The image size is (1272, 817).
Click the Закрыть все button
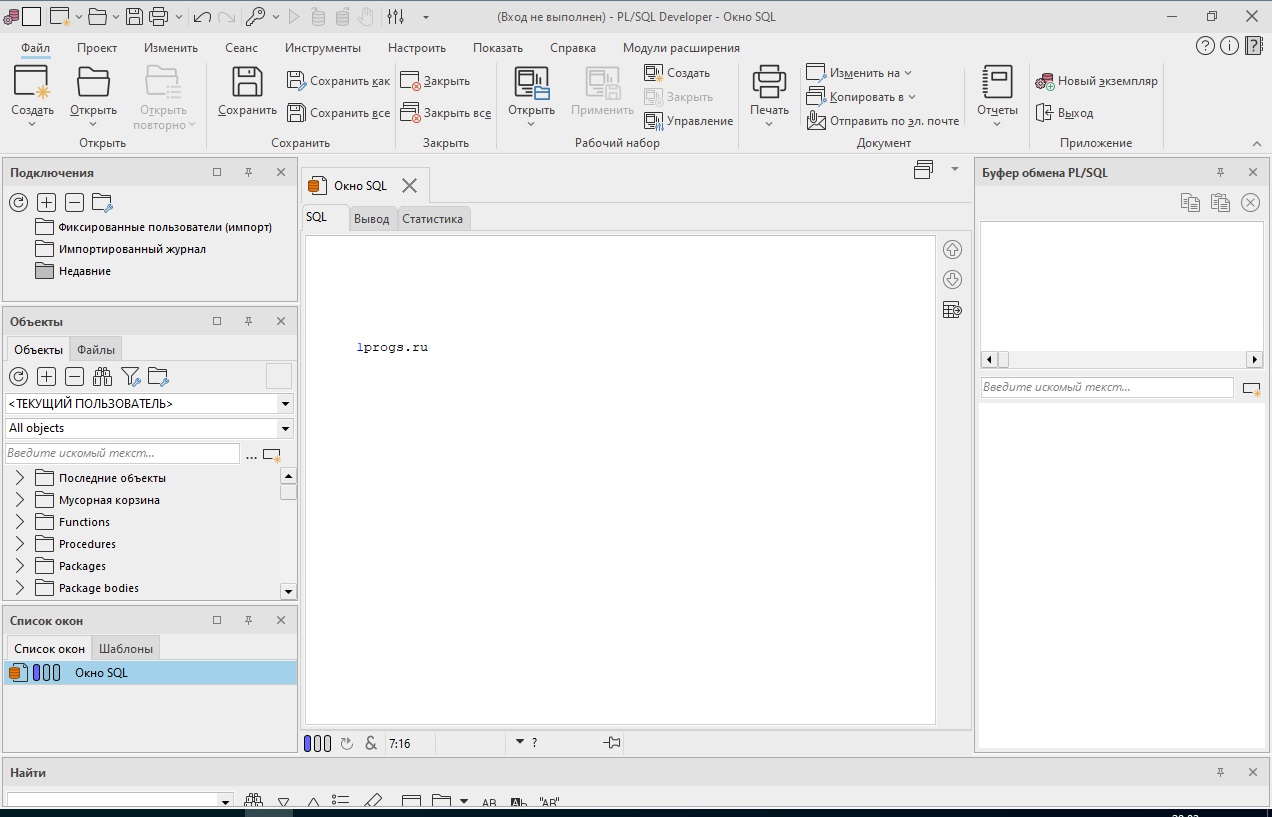click(445, 113)
